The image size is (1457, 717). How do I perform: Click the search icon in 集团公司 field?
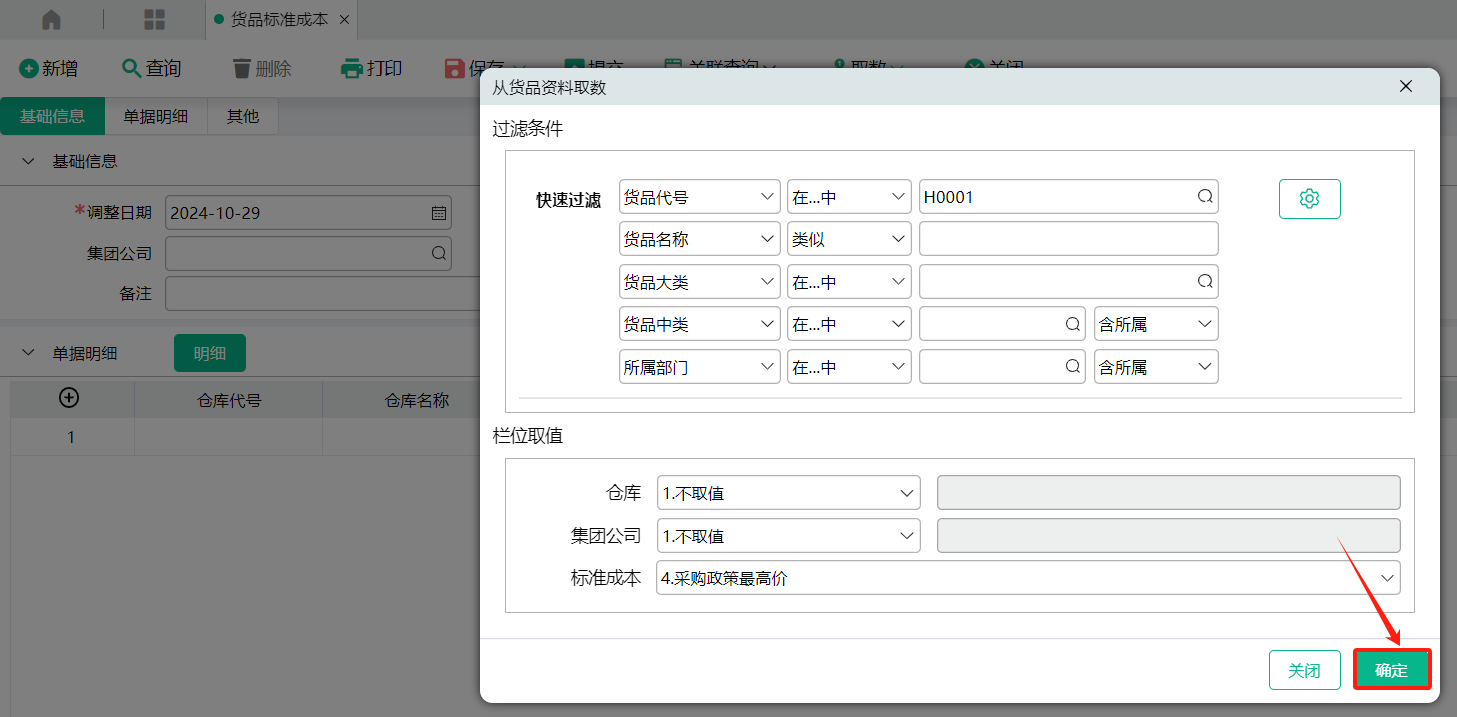438,254
